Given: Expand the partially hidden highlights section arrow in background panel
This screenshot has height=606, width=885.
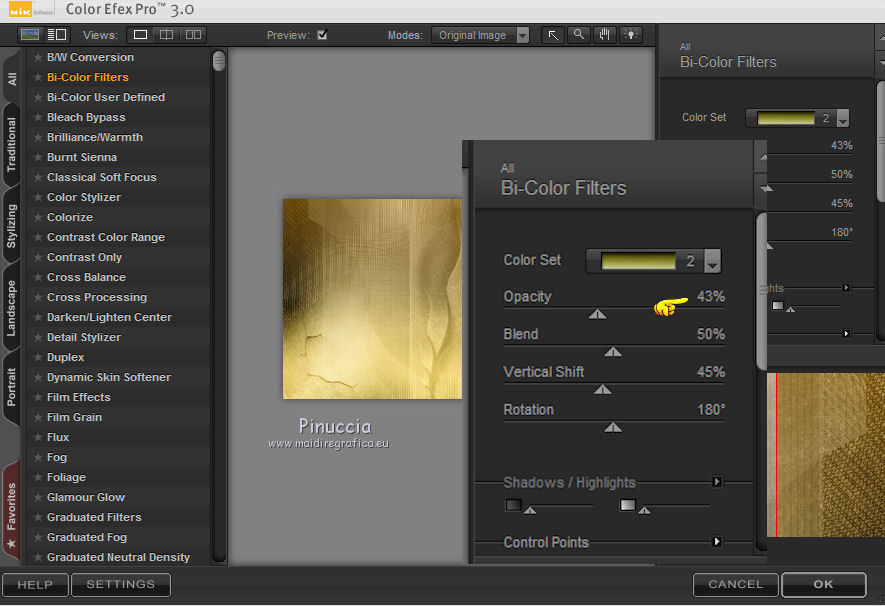Looking at the screenshot, I should (x=846, y=288).
